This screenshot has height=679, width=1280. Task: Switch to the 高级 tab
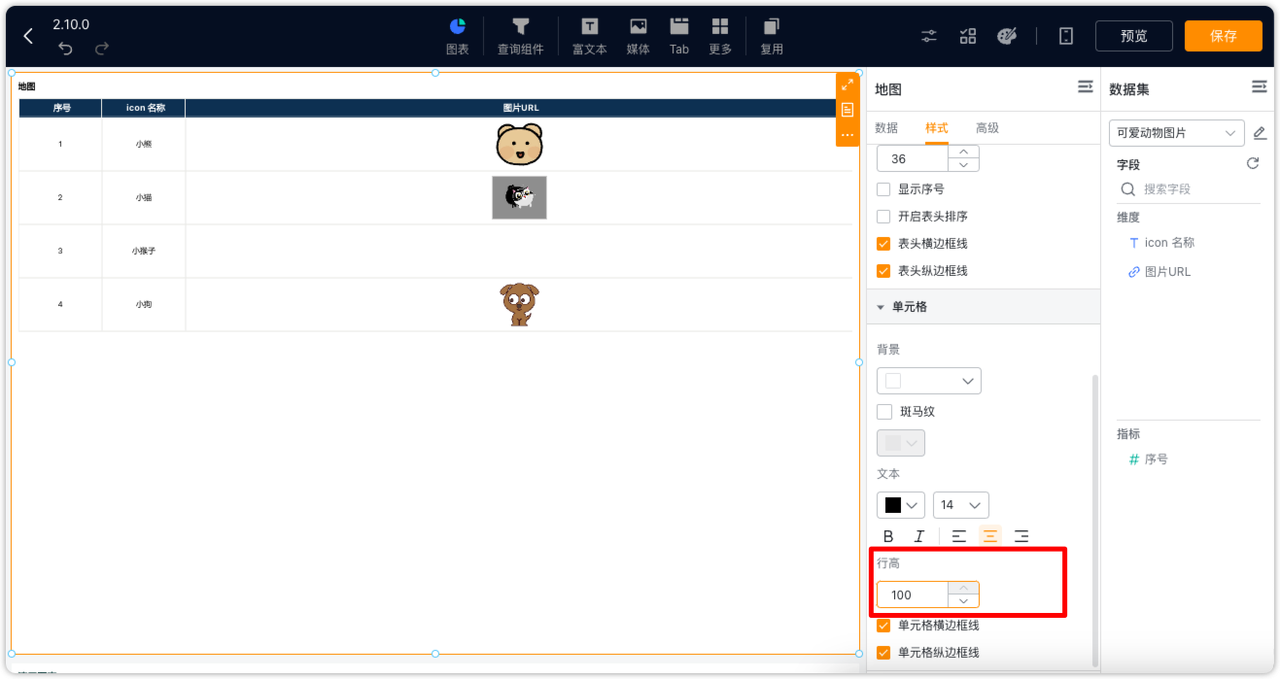[987, 128]
